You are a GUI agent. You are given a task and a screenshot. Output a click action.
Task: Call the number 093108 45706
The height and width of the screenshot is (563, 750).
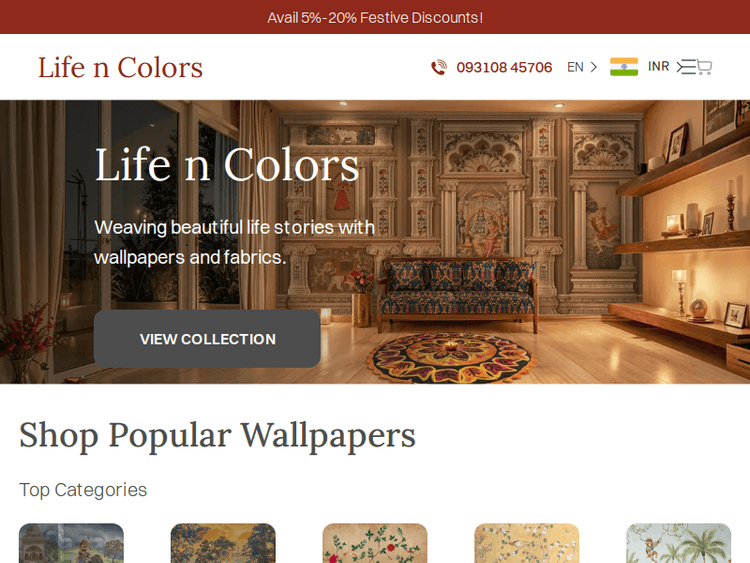coord(504,67)
